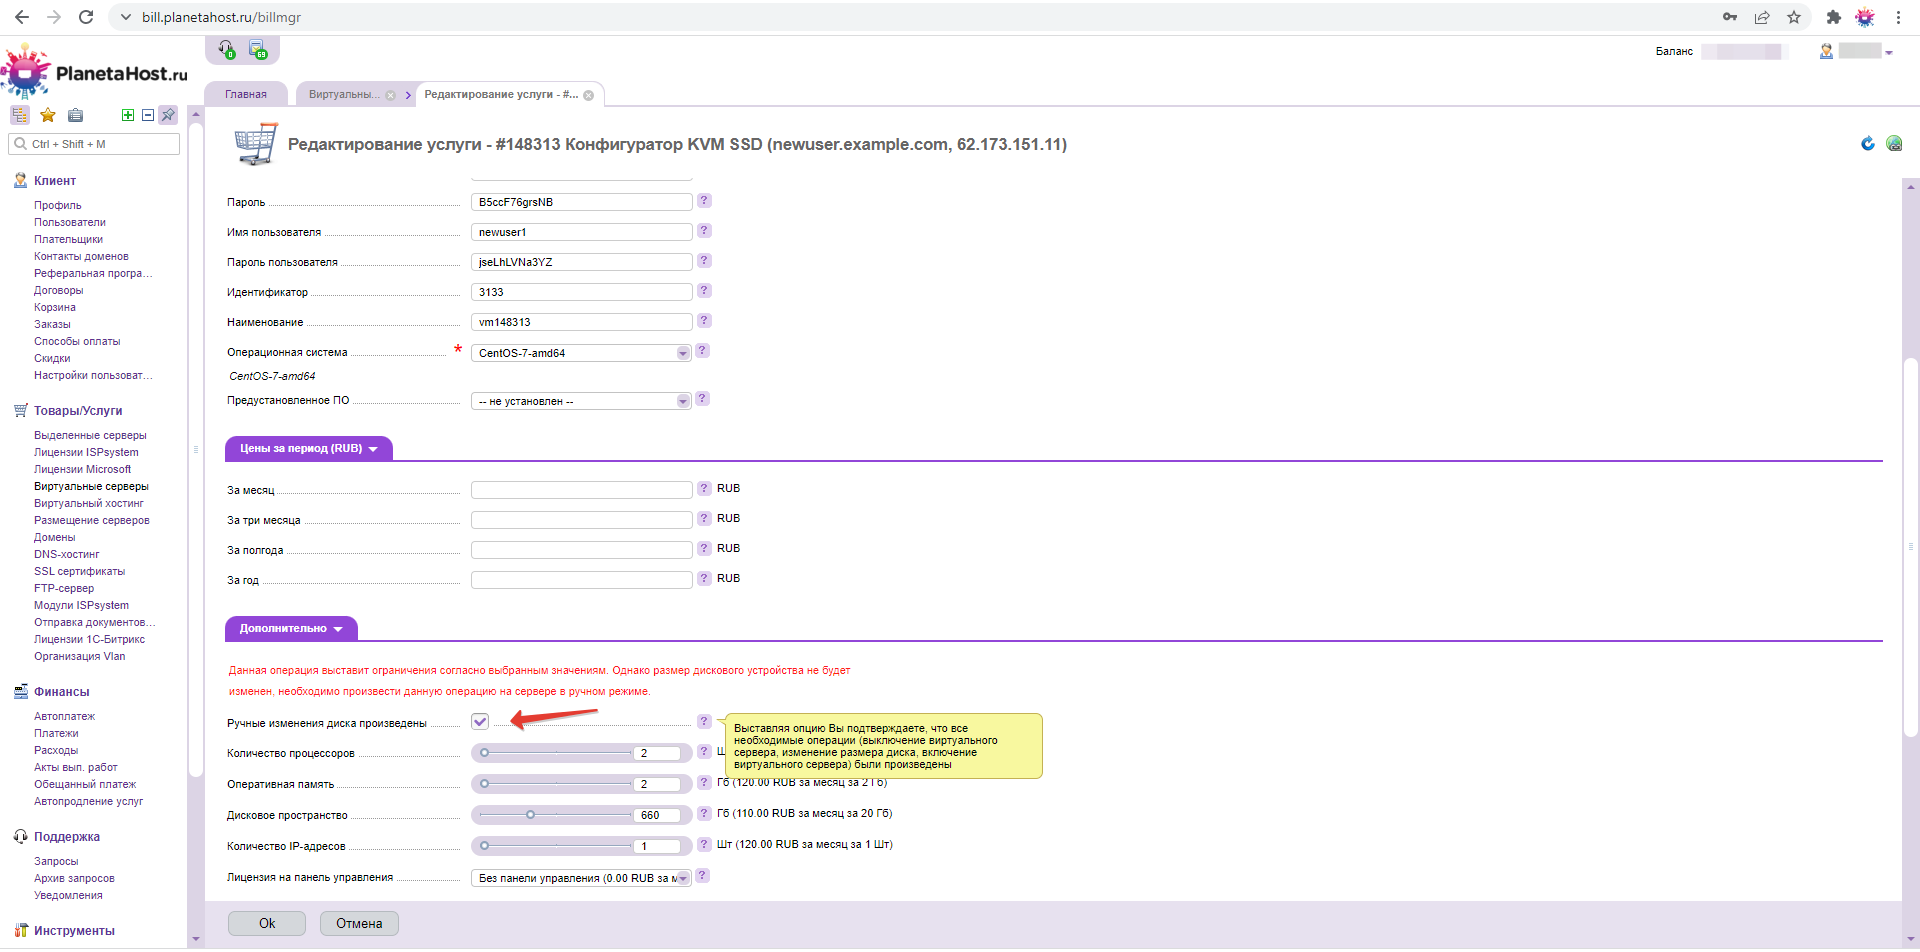
Task: Click the Отмена button
Action: click(359, 924)
